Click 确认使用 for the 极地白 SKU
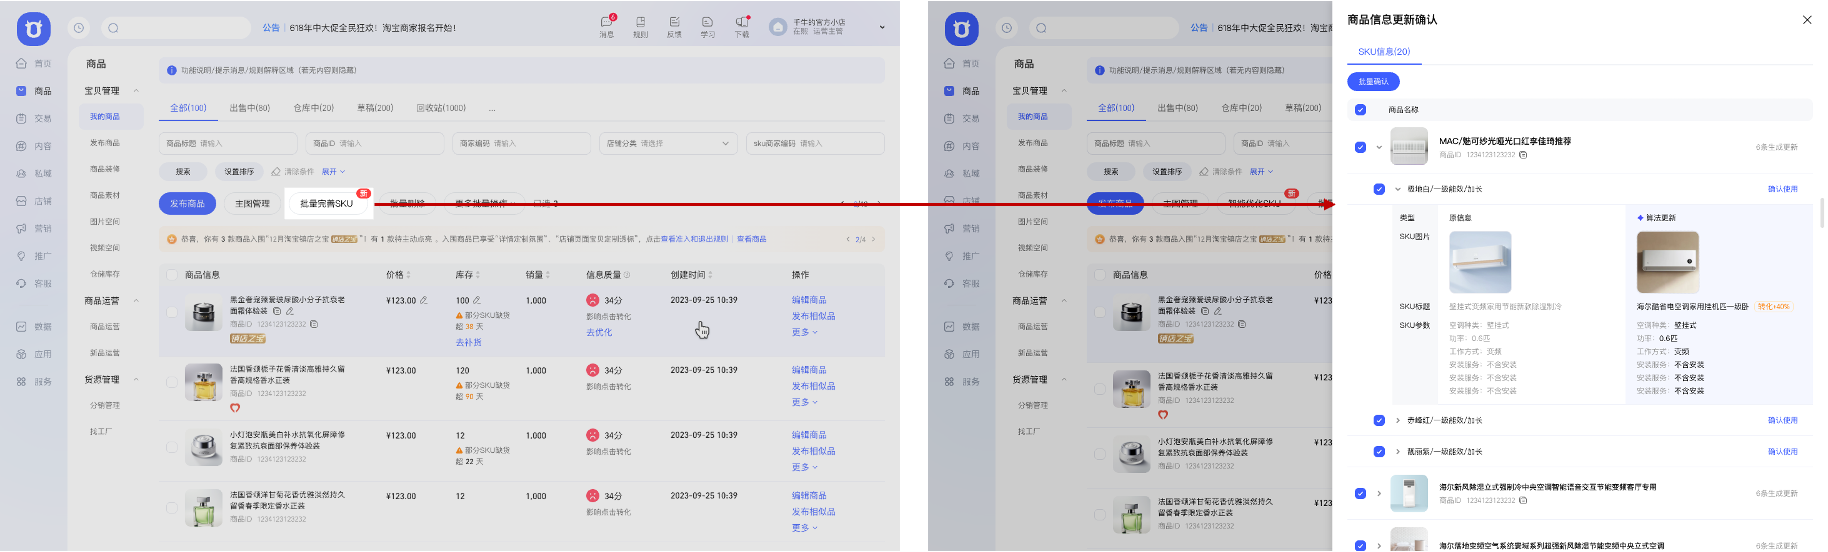The height and width of the screenshot is (552, 1828). (x=1782, y=189)
